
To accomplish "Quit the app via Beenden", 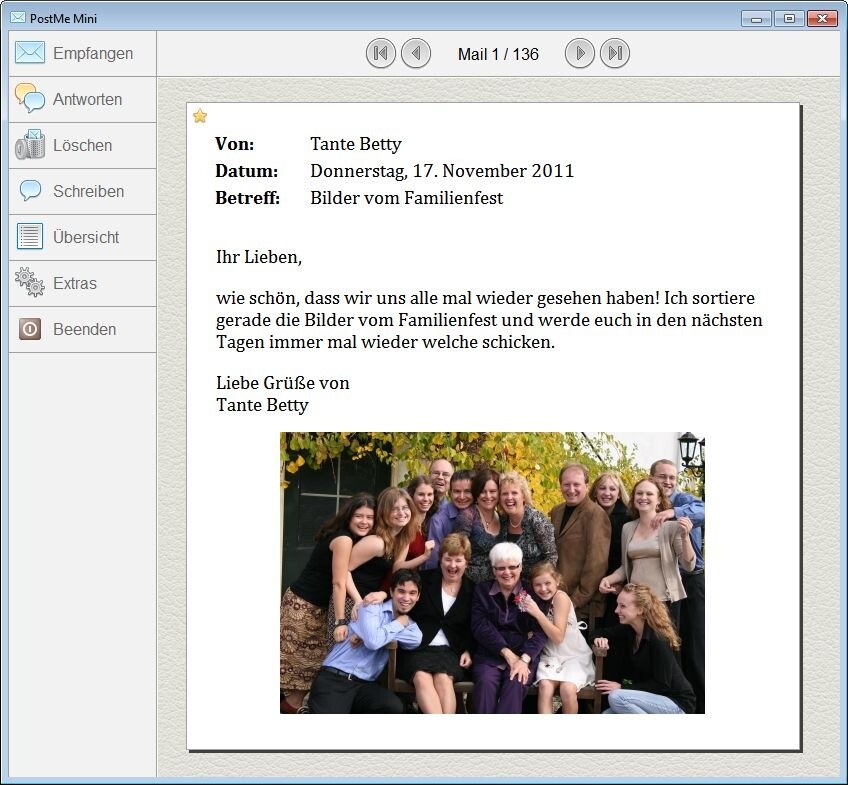I will point(82,330).
